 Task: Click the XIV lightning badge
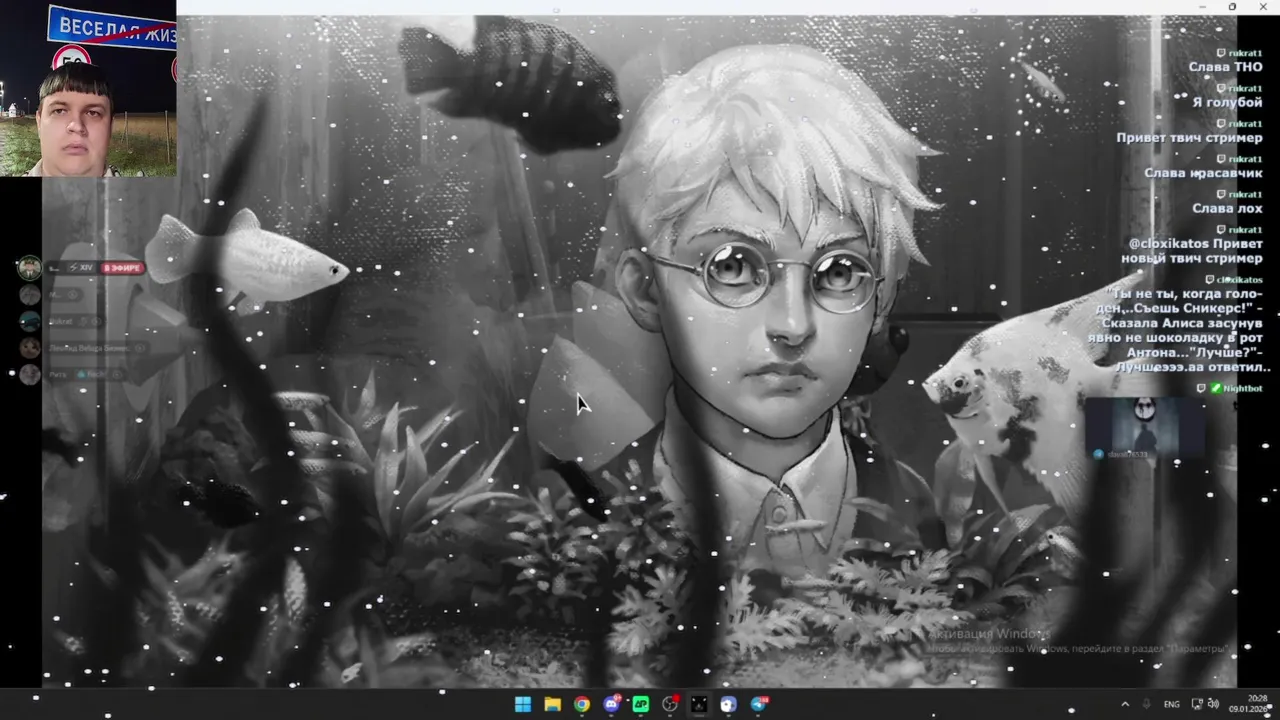(x=82, y=268)
